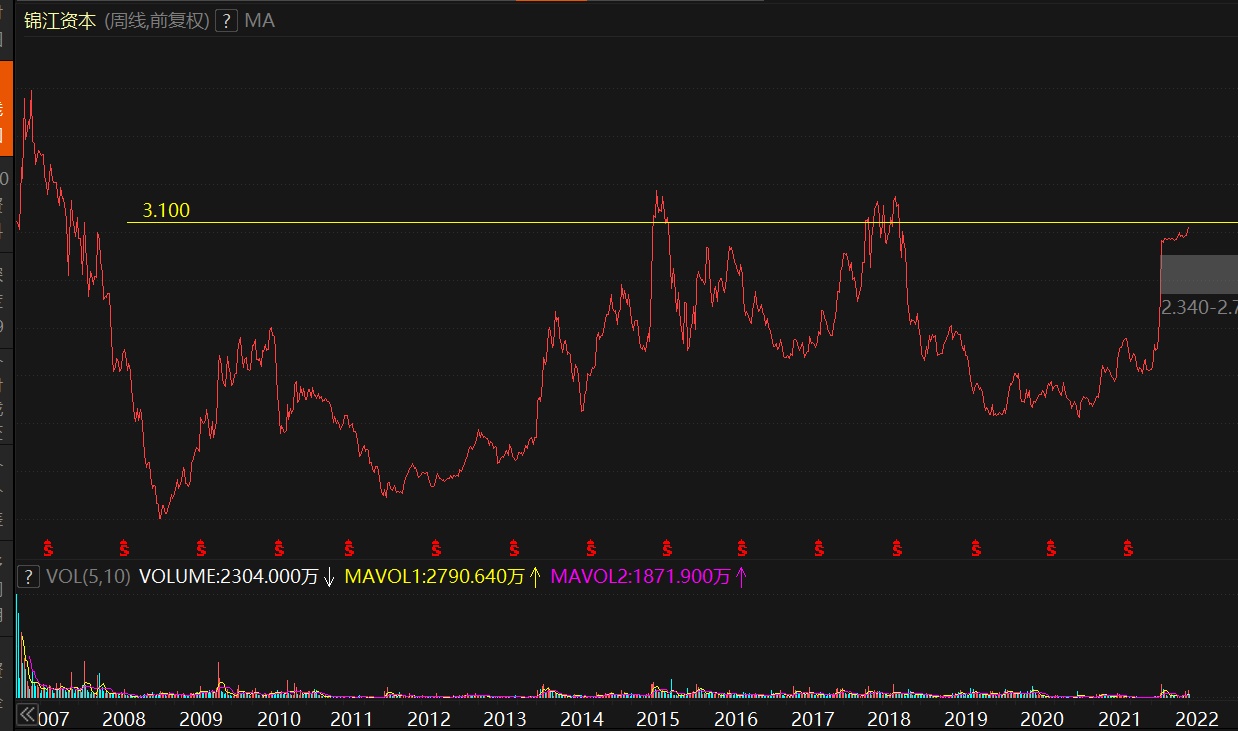Click the 2020 year label on time axis

point(1041,718)
